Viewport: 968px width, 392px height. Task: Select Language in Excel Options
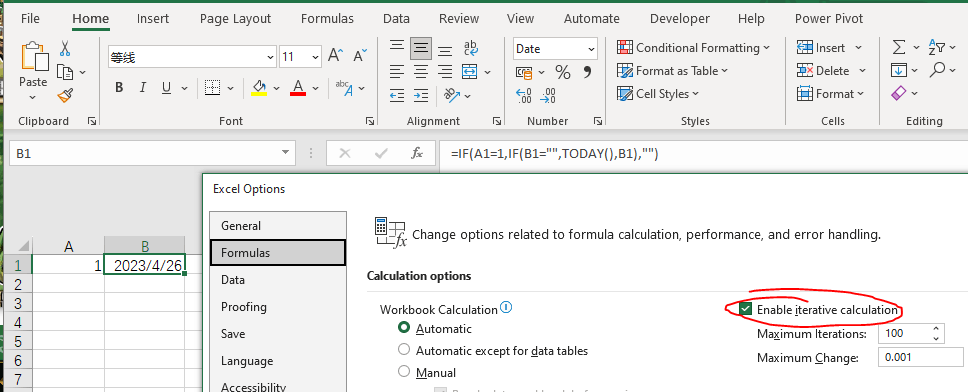(x=278, y=361)
